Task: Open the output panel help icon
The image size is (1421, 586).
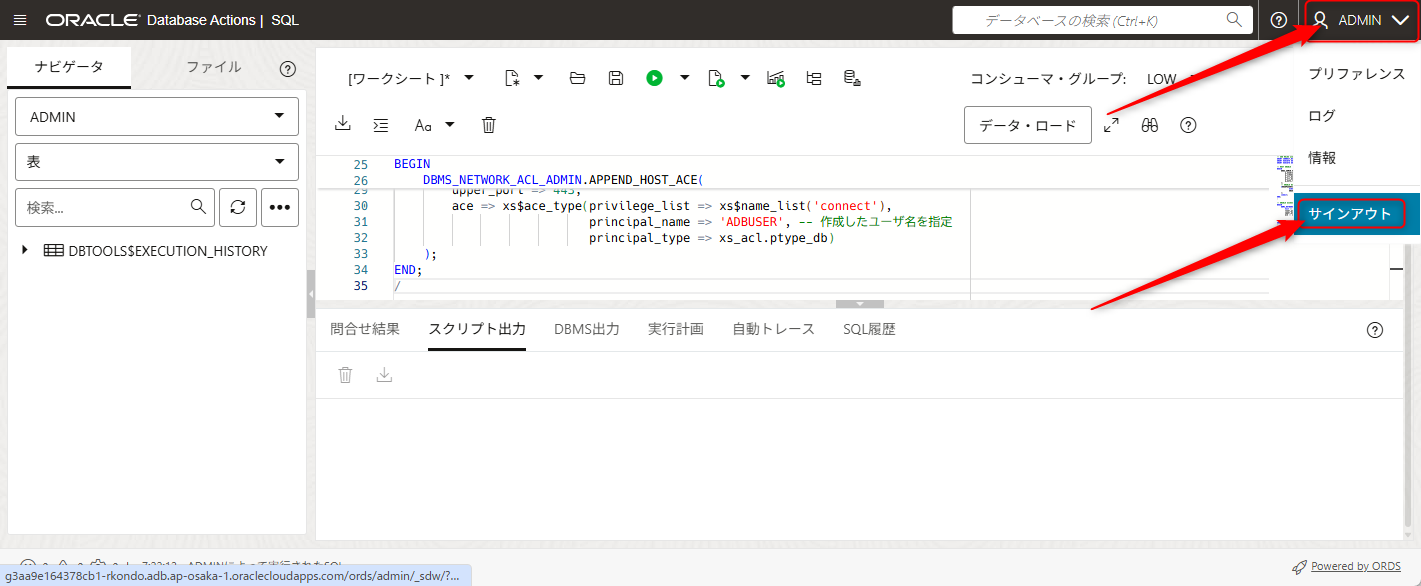Action: (x=1375, y=330)
